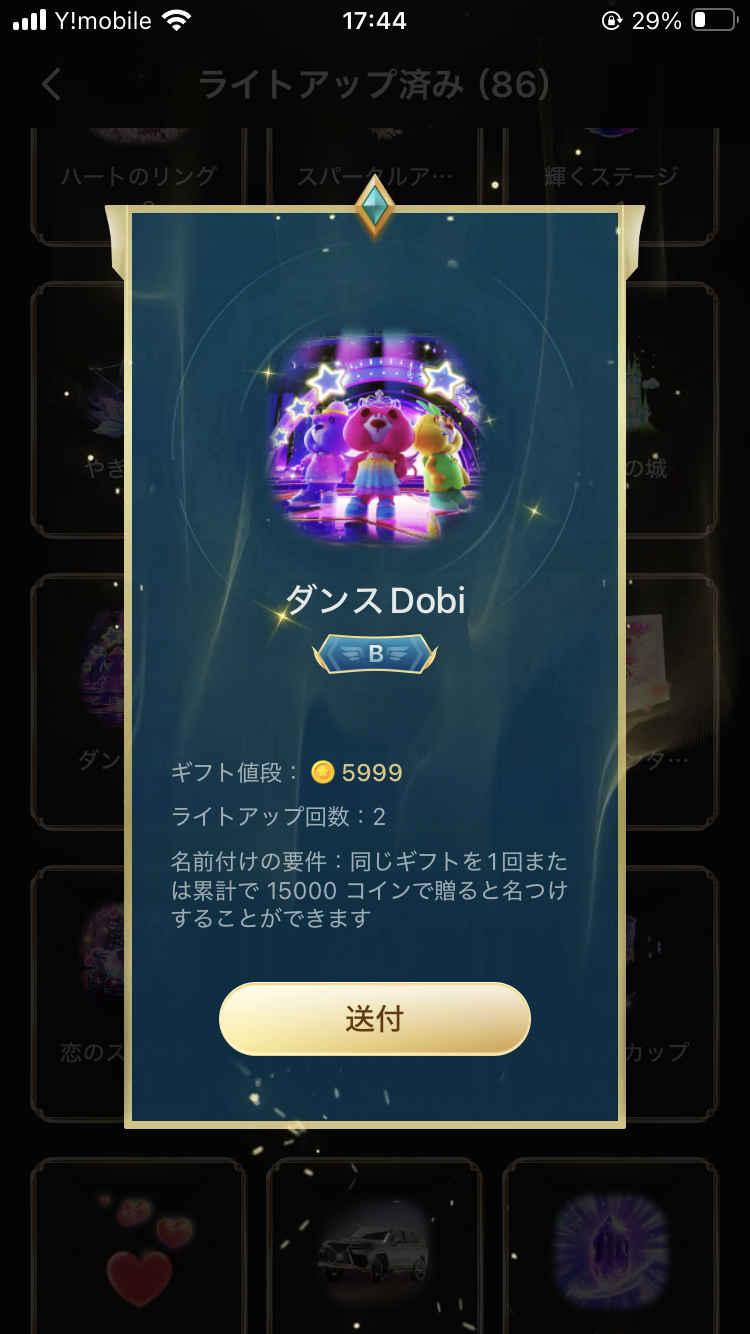Screen dimensions: 750x1334
Task: Tap the gold coin icon by 5999
Action: coord(322,772)
